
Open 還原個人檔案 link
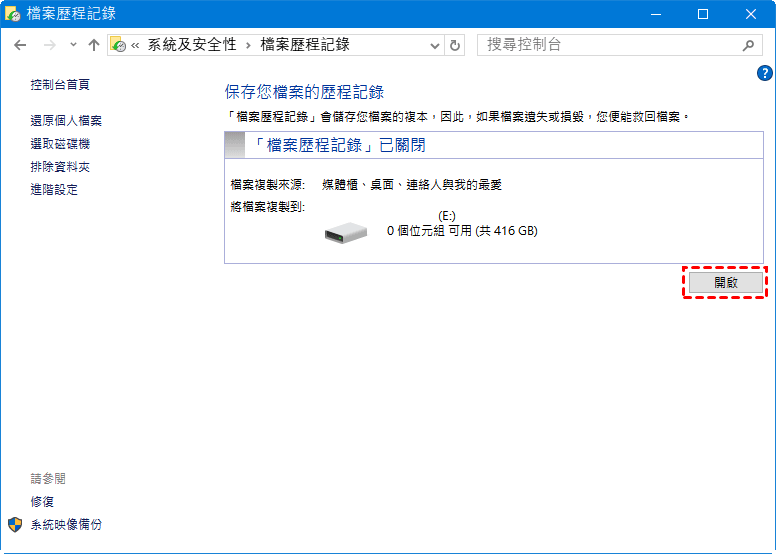pyautogui.click(x=66, y=121)
